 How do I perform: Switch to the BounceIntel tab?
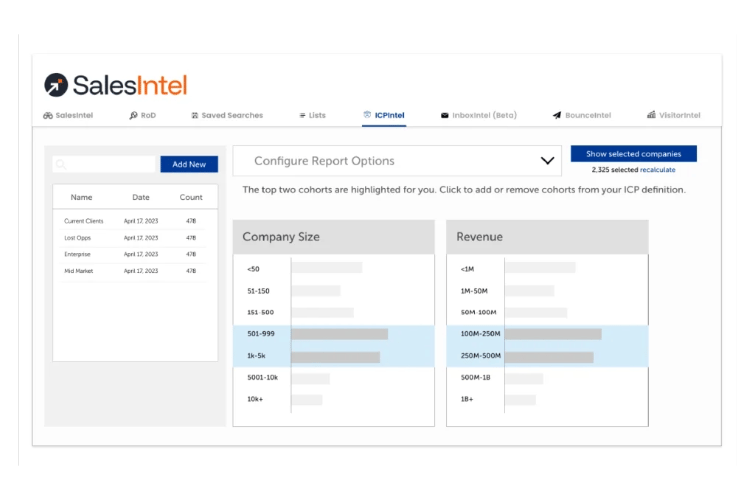point(582,116)
